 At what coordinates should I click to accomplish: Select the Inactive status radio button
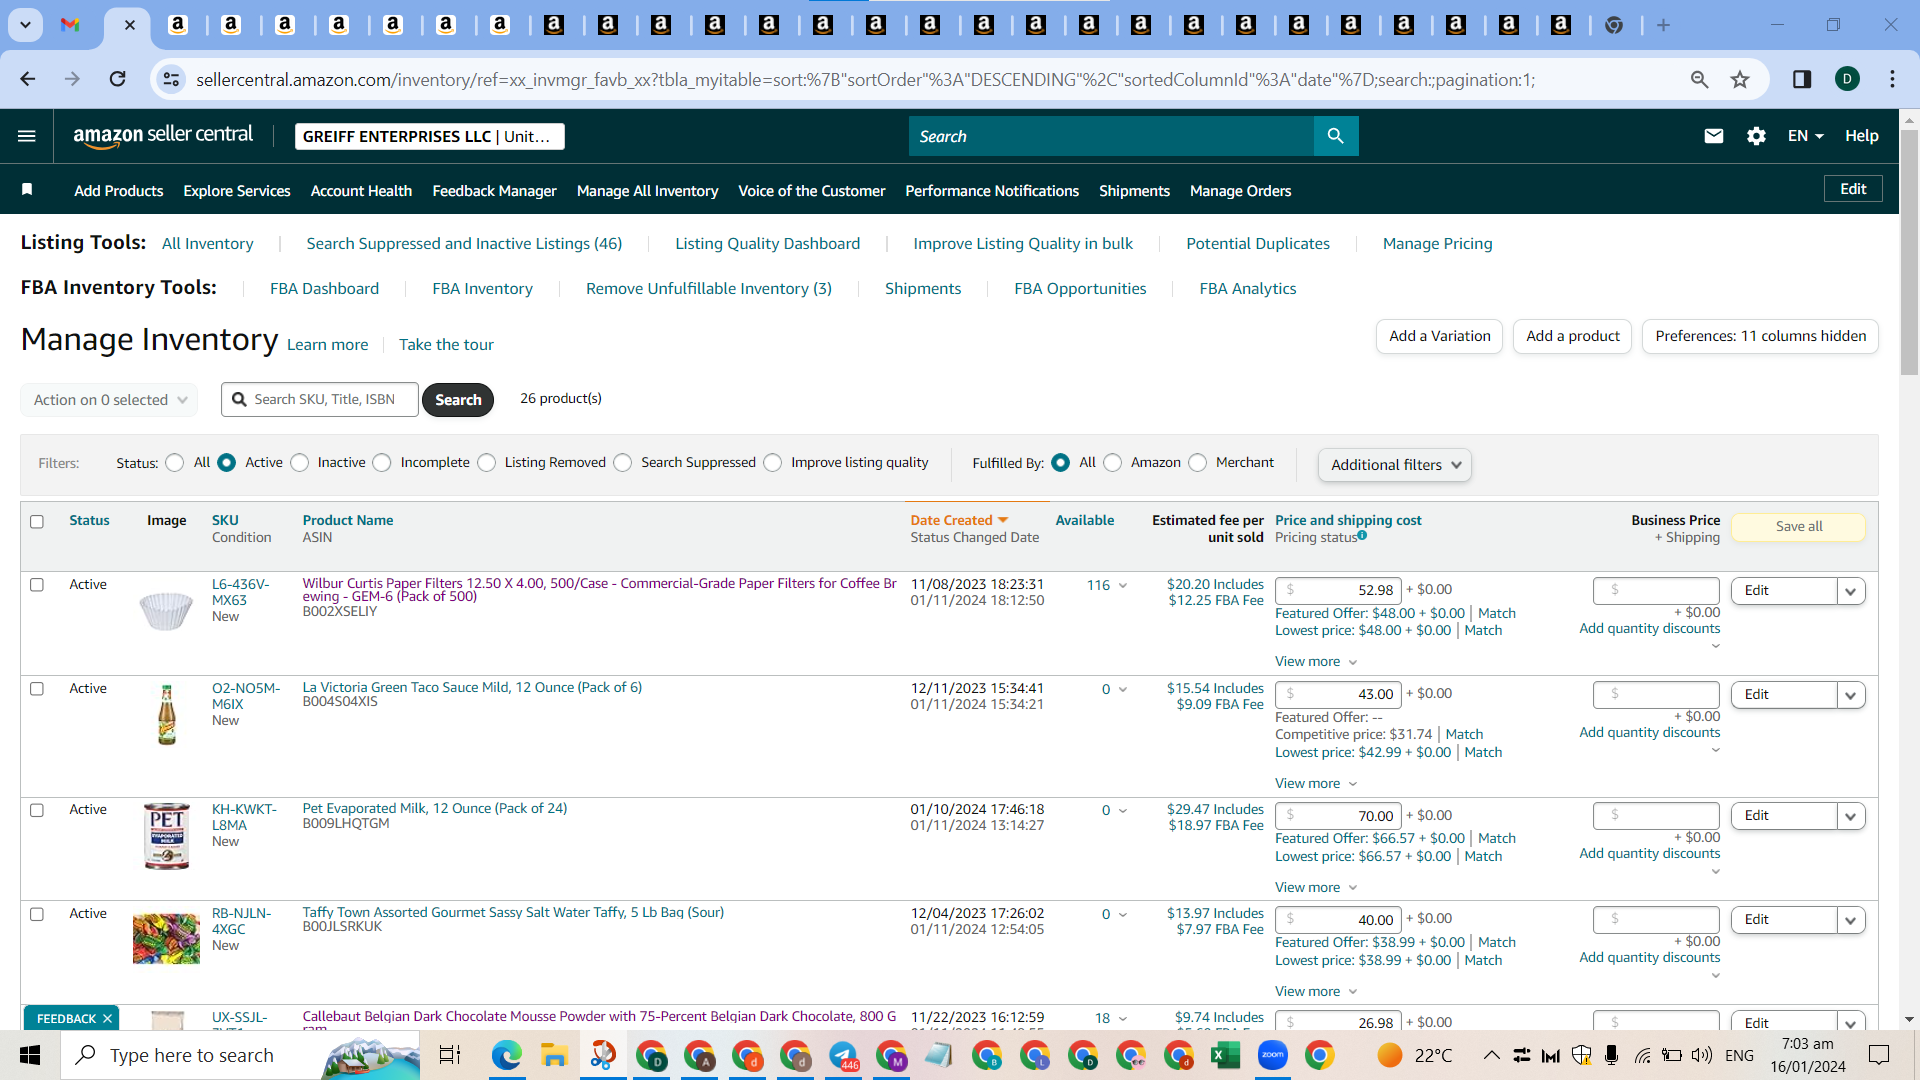tap(300, 462)
